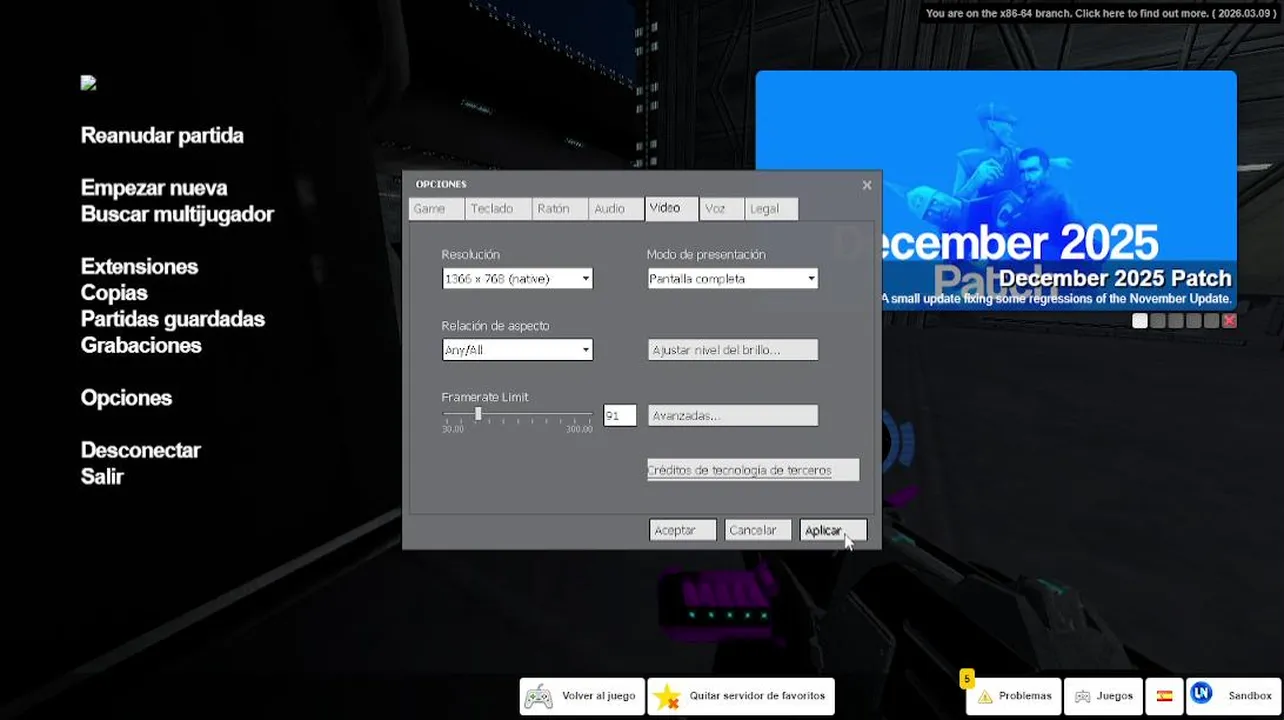This screenshot has height=720, width=1284.
Task: Open the December 2025 Patch news banner
Action: (x=996, y=190)
